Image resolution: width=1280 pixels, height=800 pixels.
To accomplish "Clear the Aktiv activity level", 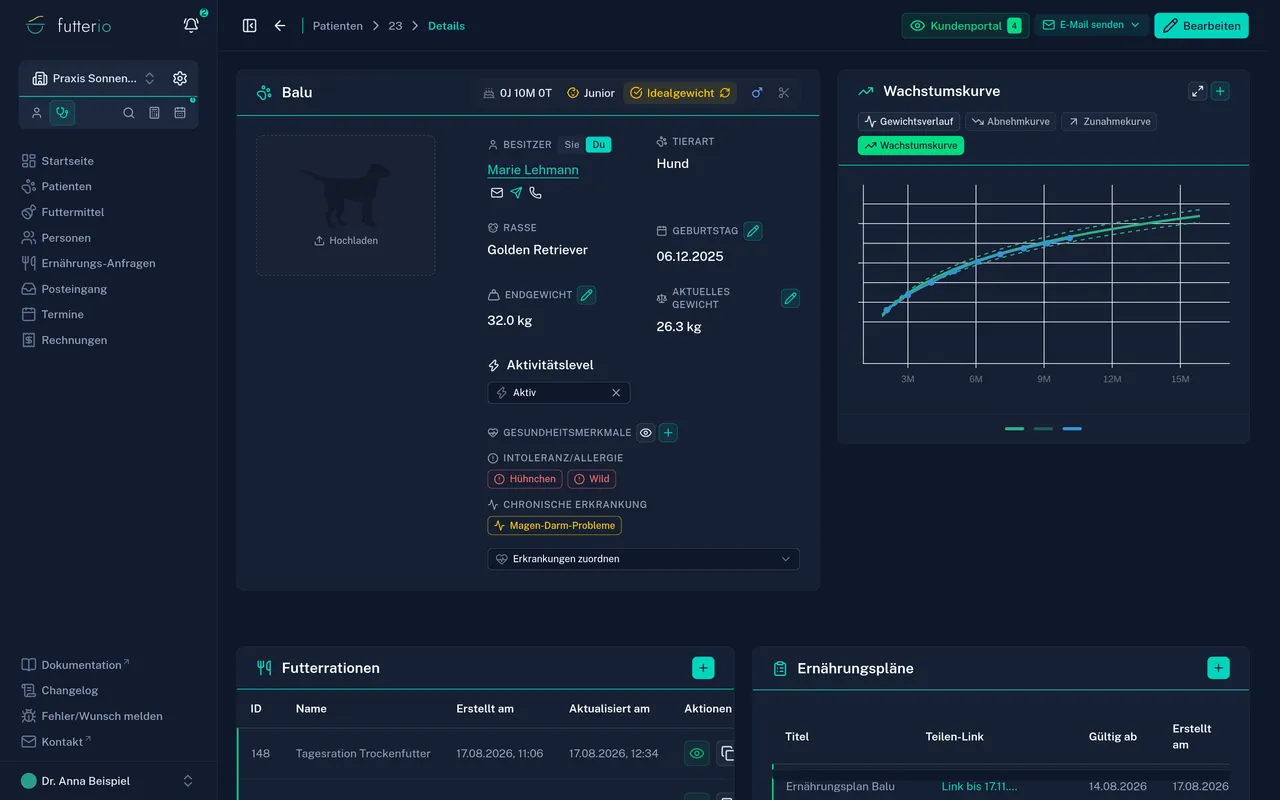I will pos(616,393).
